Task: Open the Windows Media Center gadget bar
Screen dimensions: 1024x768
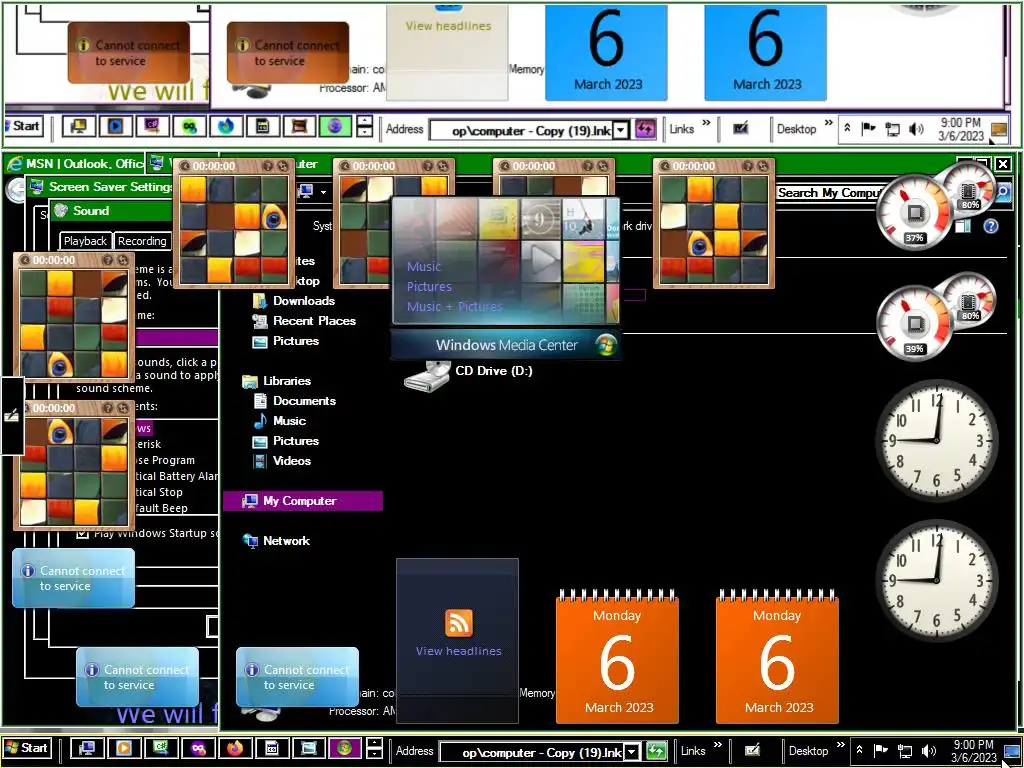Action: [505, 345]
